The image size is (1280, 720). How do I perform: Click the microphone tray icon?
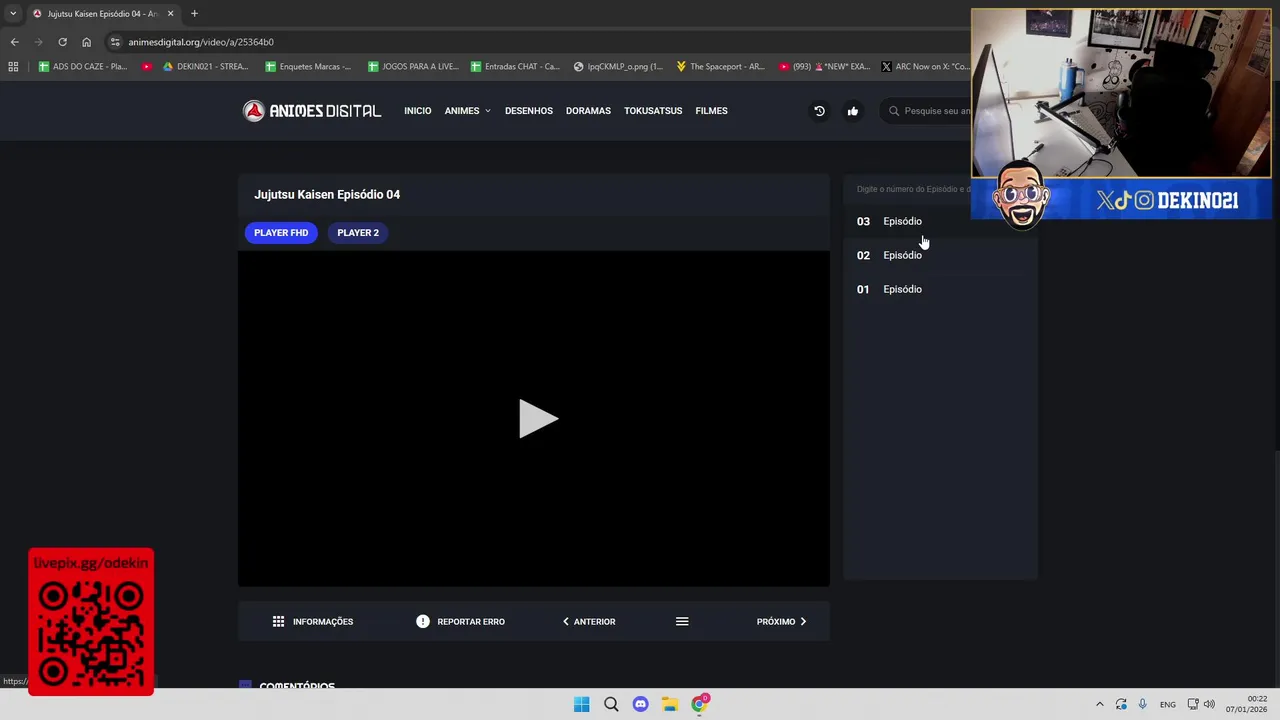point(1143,704)
